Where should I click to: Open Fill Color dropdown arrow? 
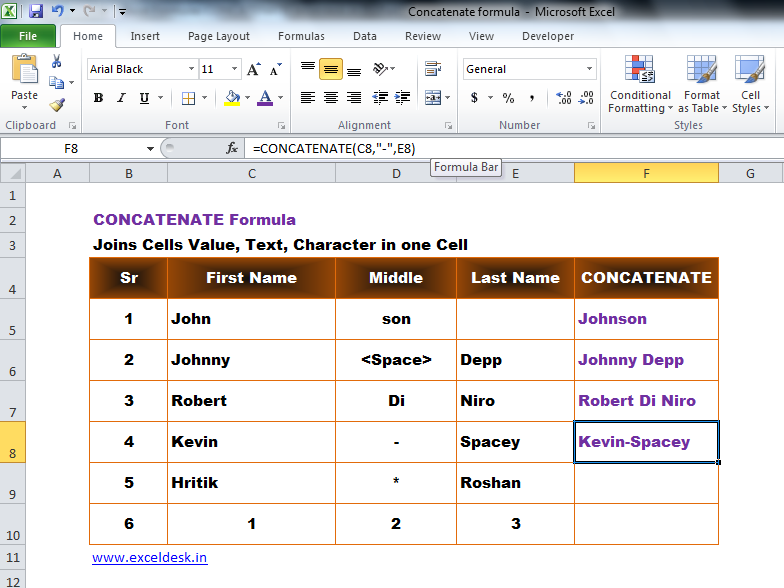[248, 98]
